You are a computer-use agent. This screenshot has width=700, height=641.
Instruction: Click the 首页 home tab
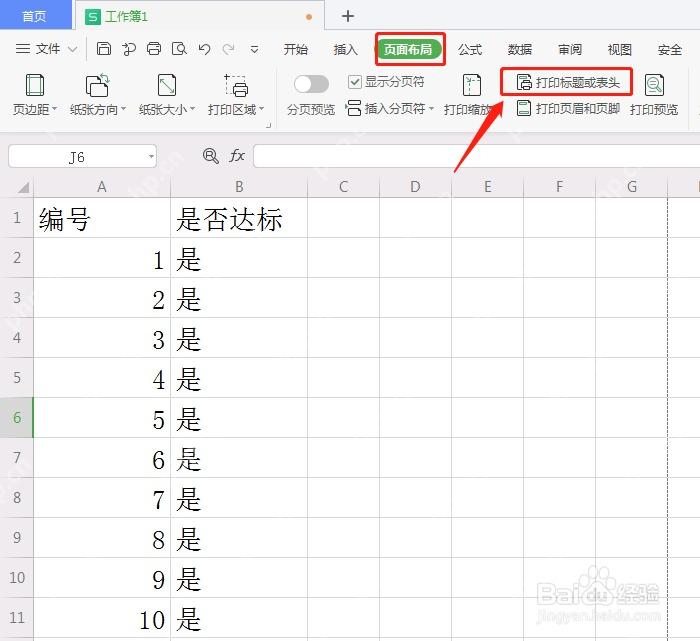(x=35, y=16)
